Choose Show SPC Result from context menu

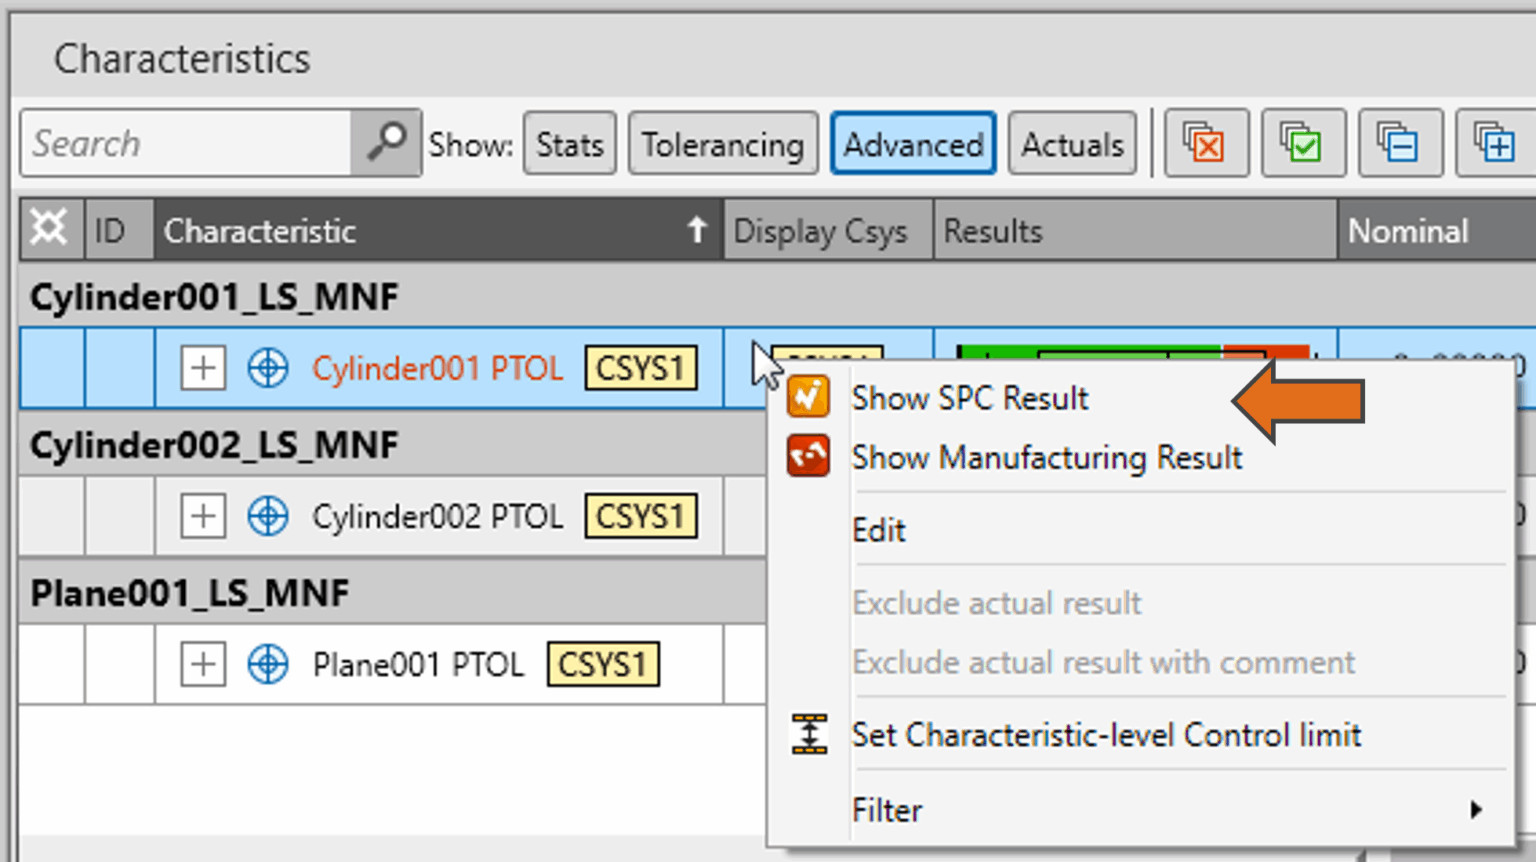pos(969,399)
